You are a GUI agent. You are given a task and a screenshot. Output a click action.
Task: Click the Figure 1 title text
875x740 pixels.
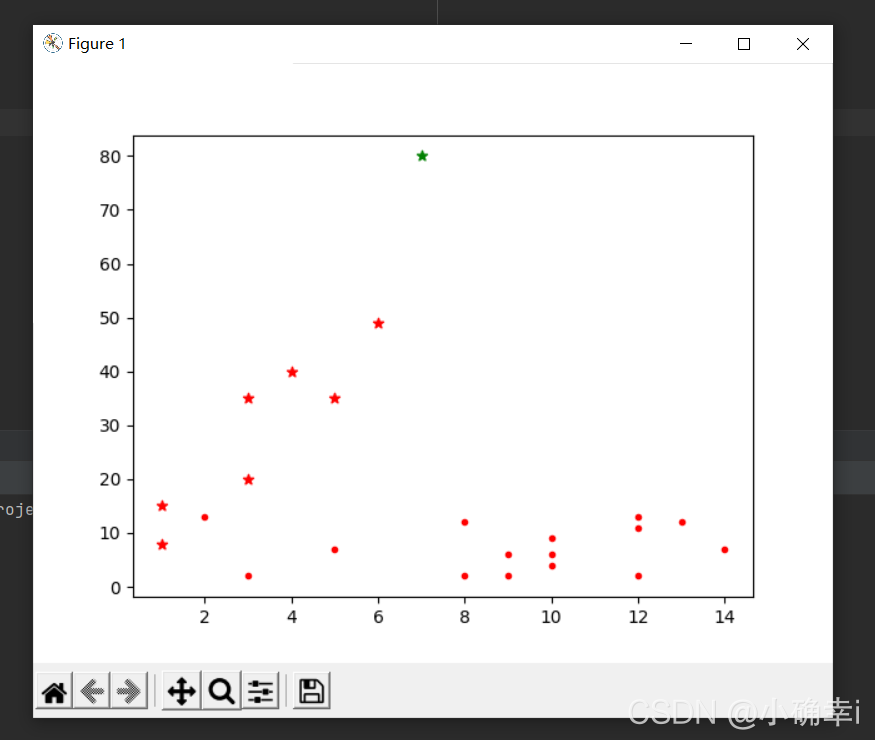coord(97,44)
